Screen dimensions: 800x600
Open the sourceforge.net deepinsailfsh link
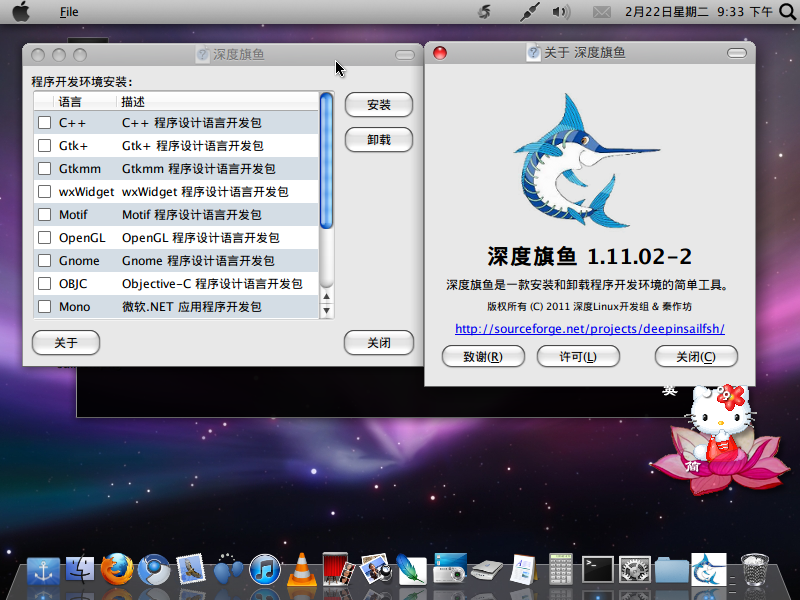[590, 329]
